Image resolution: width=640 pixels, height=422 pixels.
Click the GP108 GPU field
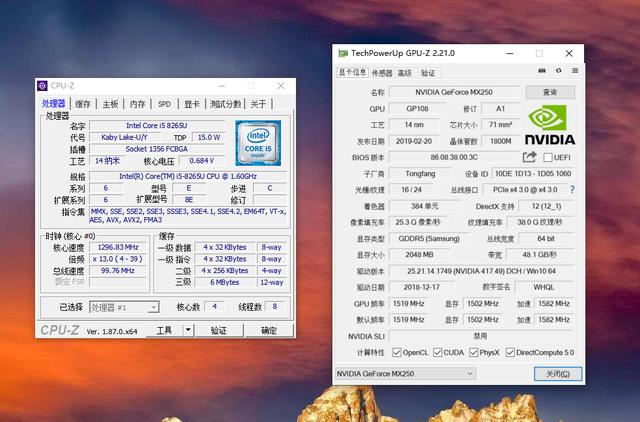pos(417,109)
